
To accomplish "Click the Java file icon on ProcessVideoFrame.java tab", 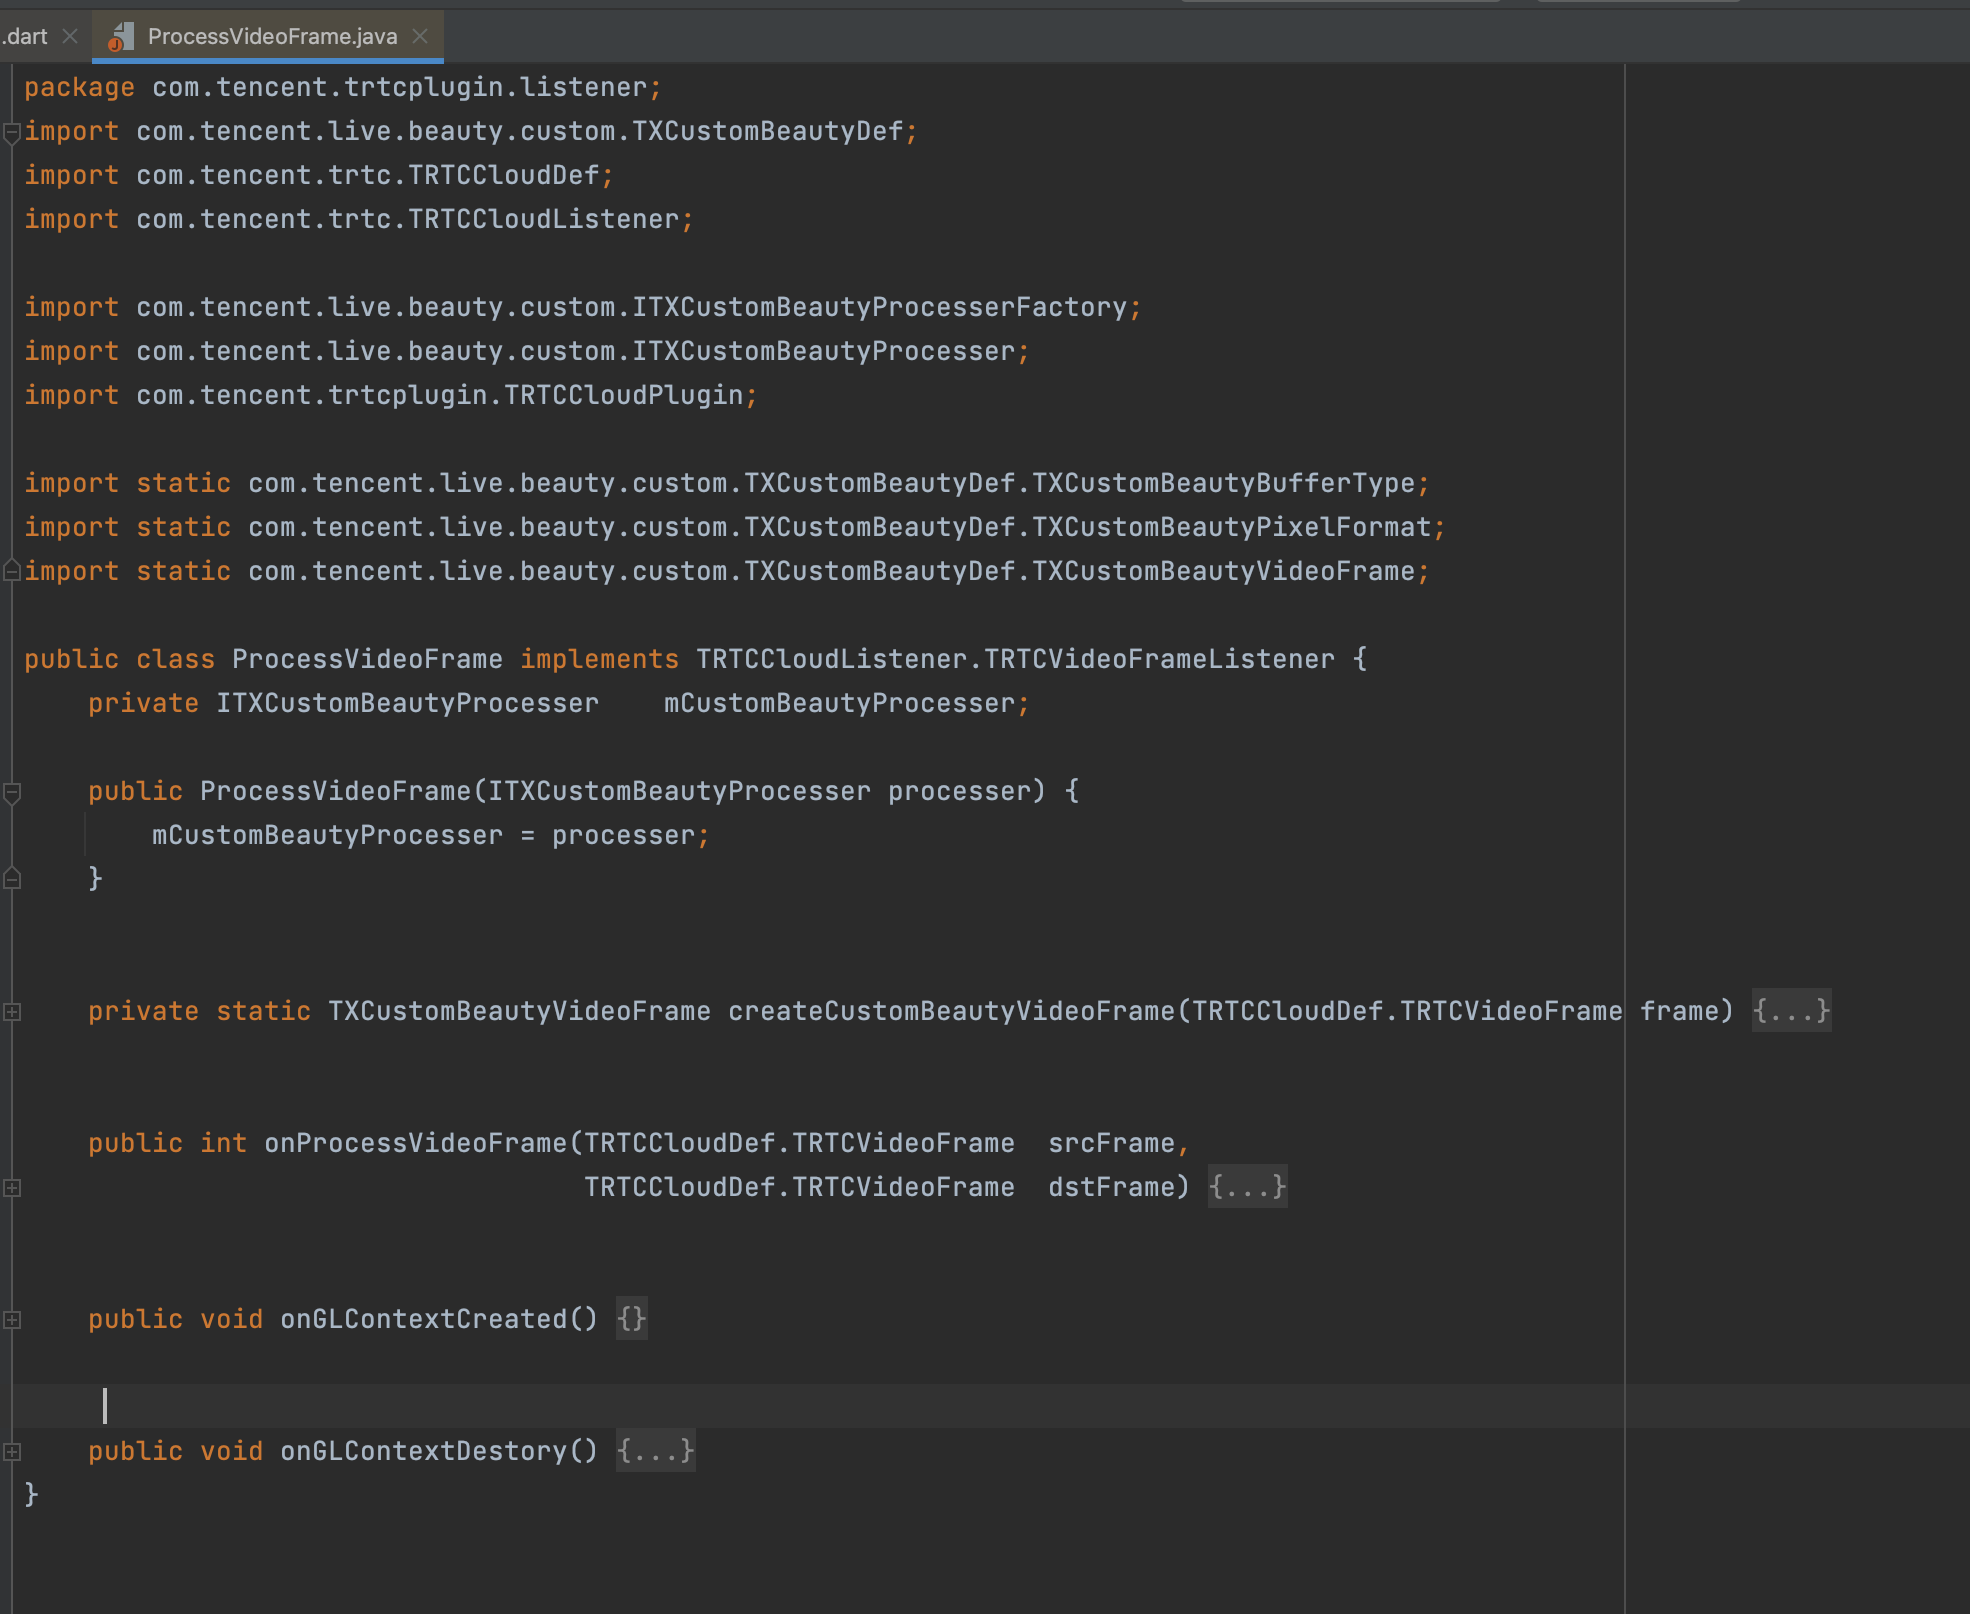I will [x=121, y=37].
